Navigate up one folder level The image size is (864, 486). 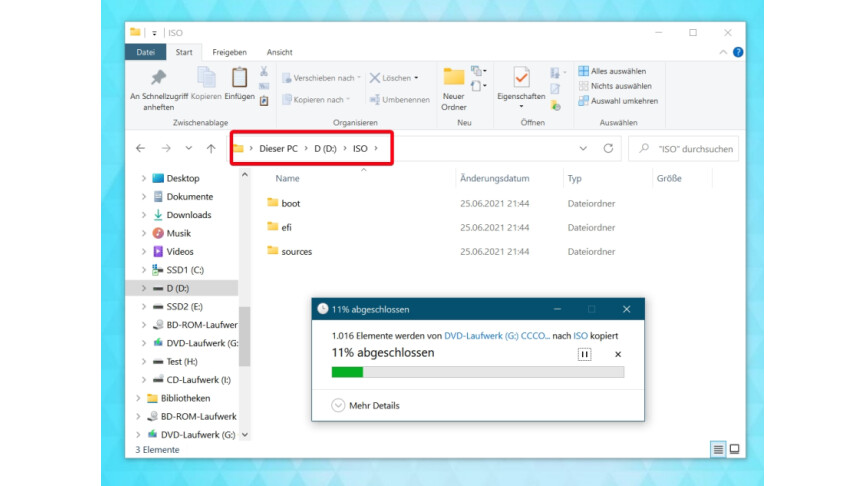tap(211, 148)
